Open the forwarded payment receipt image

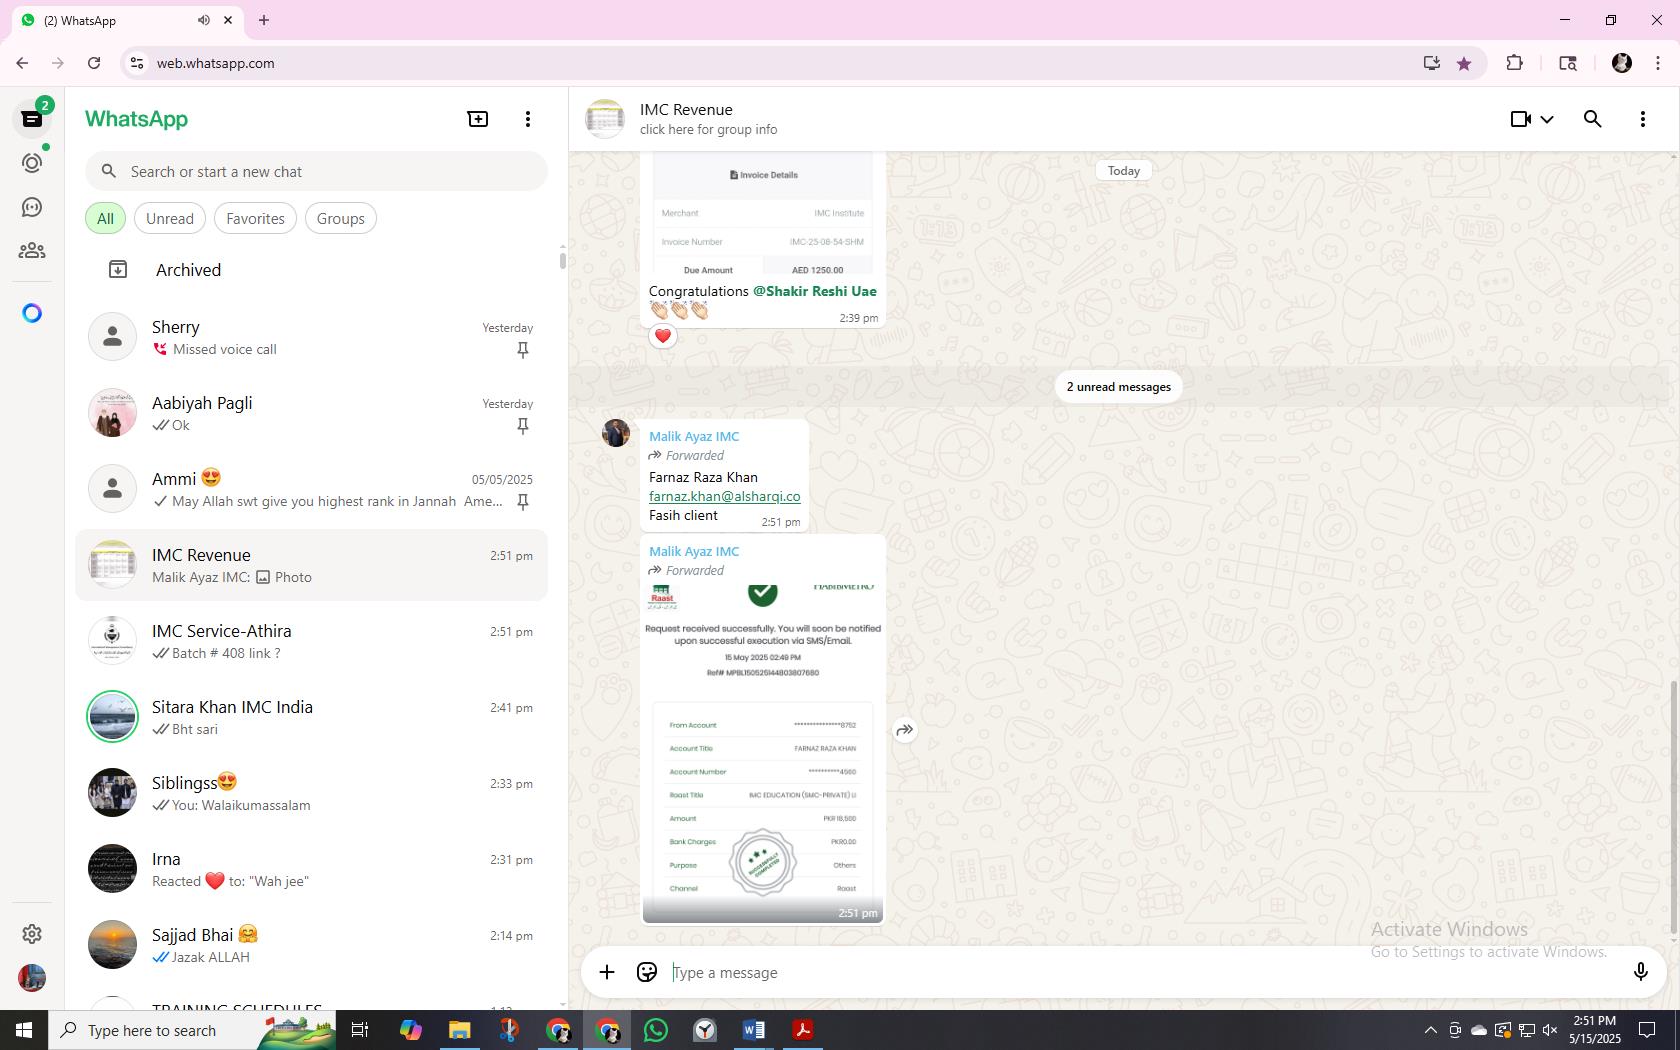(x=763, y=752)
